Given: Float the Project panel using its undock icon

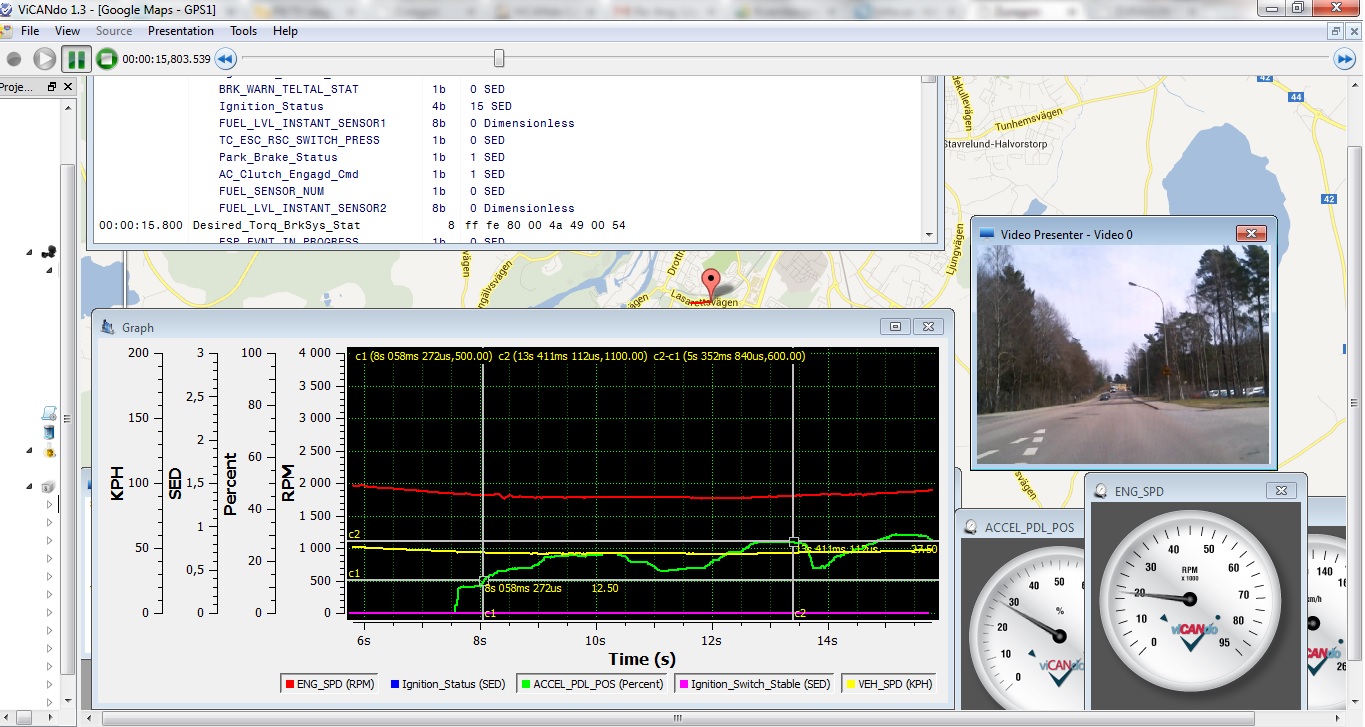Looking at the screenshot, I should click(52, 87).
